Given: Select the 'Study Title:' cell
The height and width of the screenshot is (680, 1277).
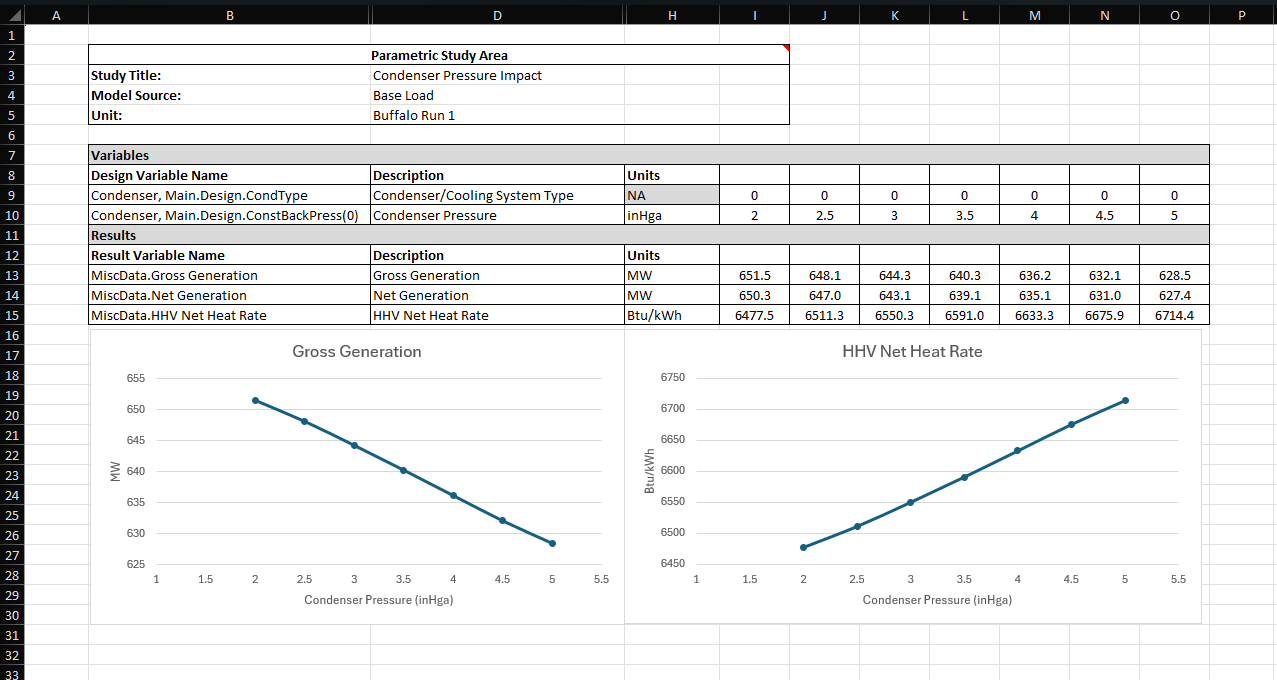Looking at the screenshot, I should [x=230, y=75].
